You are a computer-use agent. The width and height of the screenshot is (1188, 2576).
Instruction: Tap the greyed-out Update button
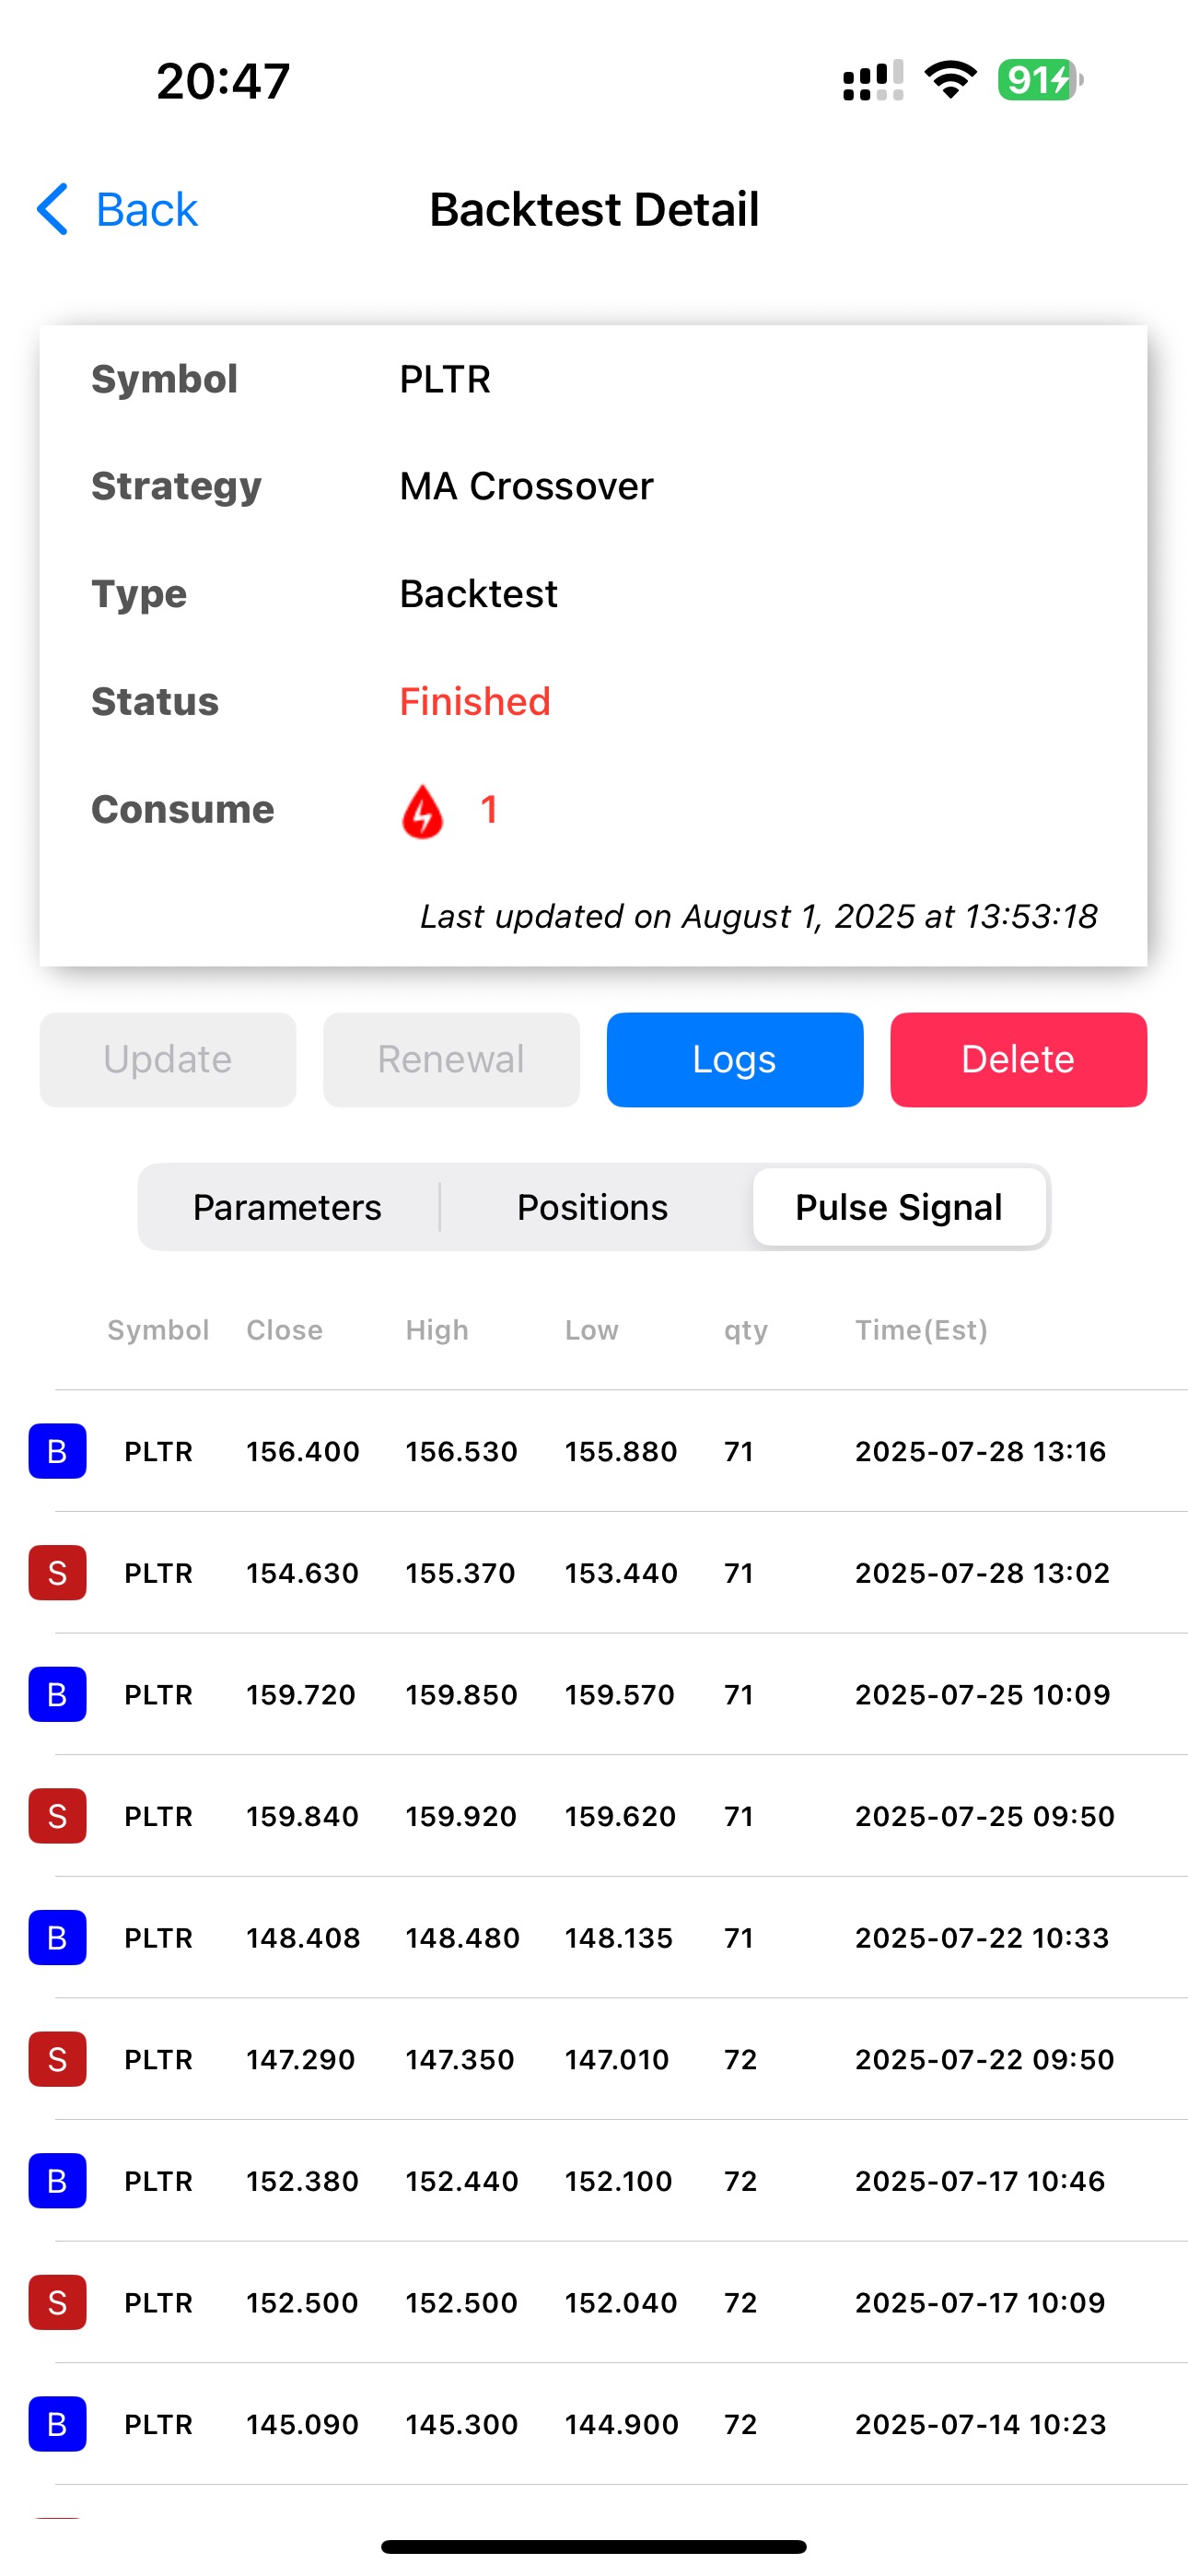click(168, 1059)
